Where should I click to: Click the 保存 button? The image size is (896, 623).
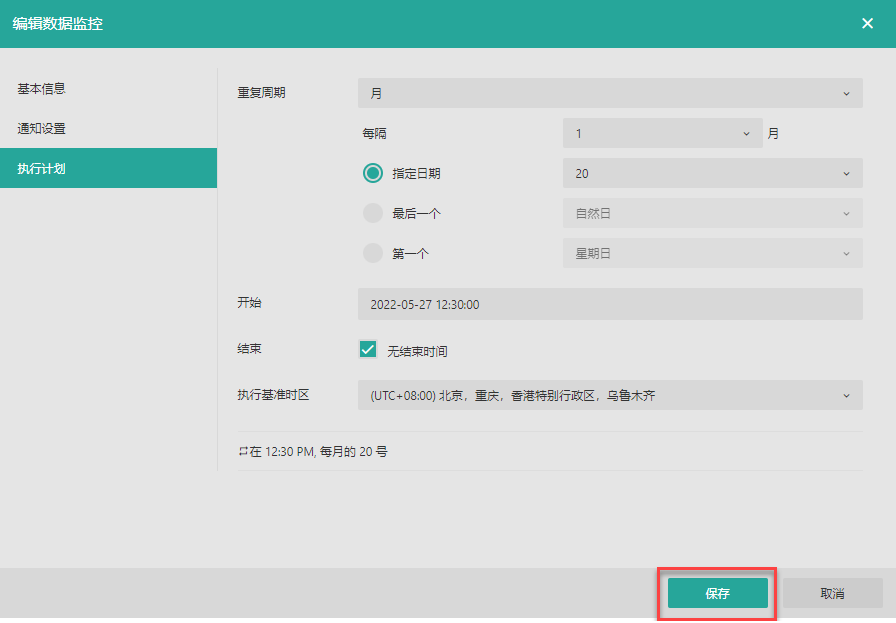[x=717, y=593]
